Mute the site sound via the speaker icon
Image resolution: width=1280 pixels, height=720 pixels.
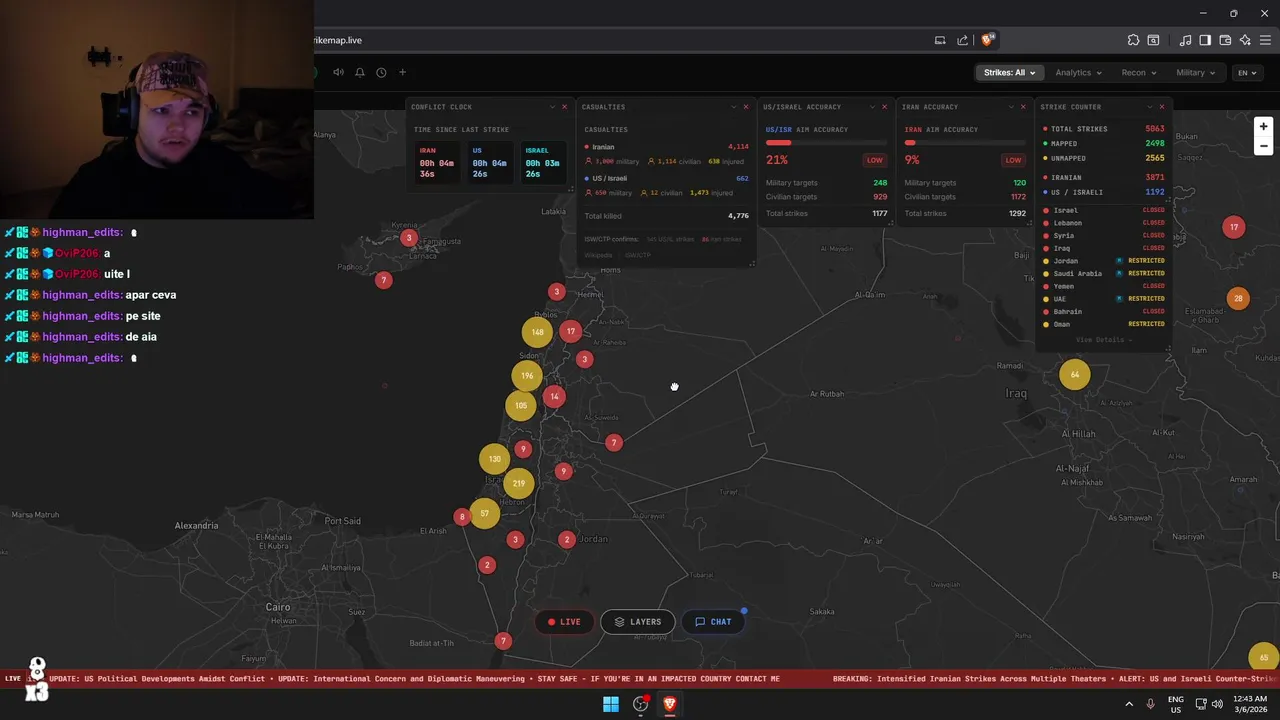(x=338, y=72)
